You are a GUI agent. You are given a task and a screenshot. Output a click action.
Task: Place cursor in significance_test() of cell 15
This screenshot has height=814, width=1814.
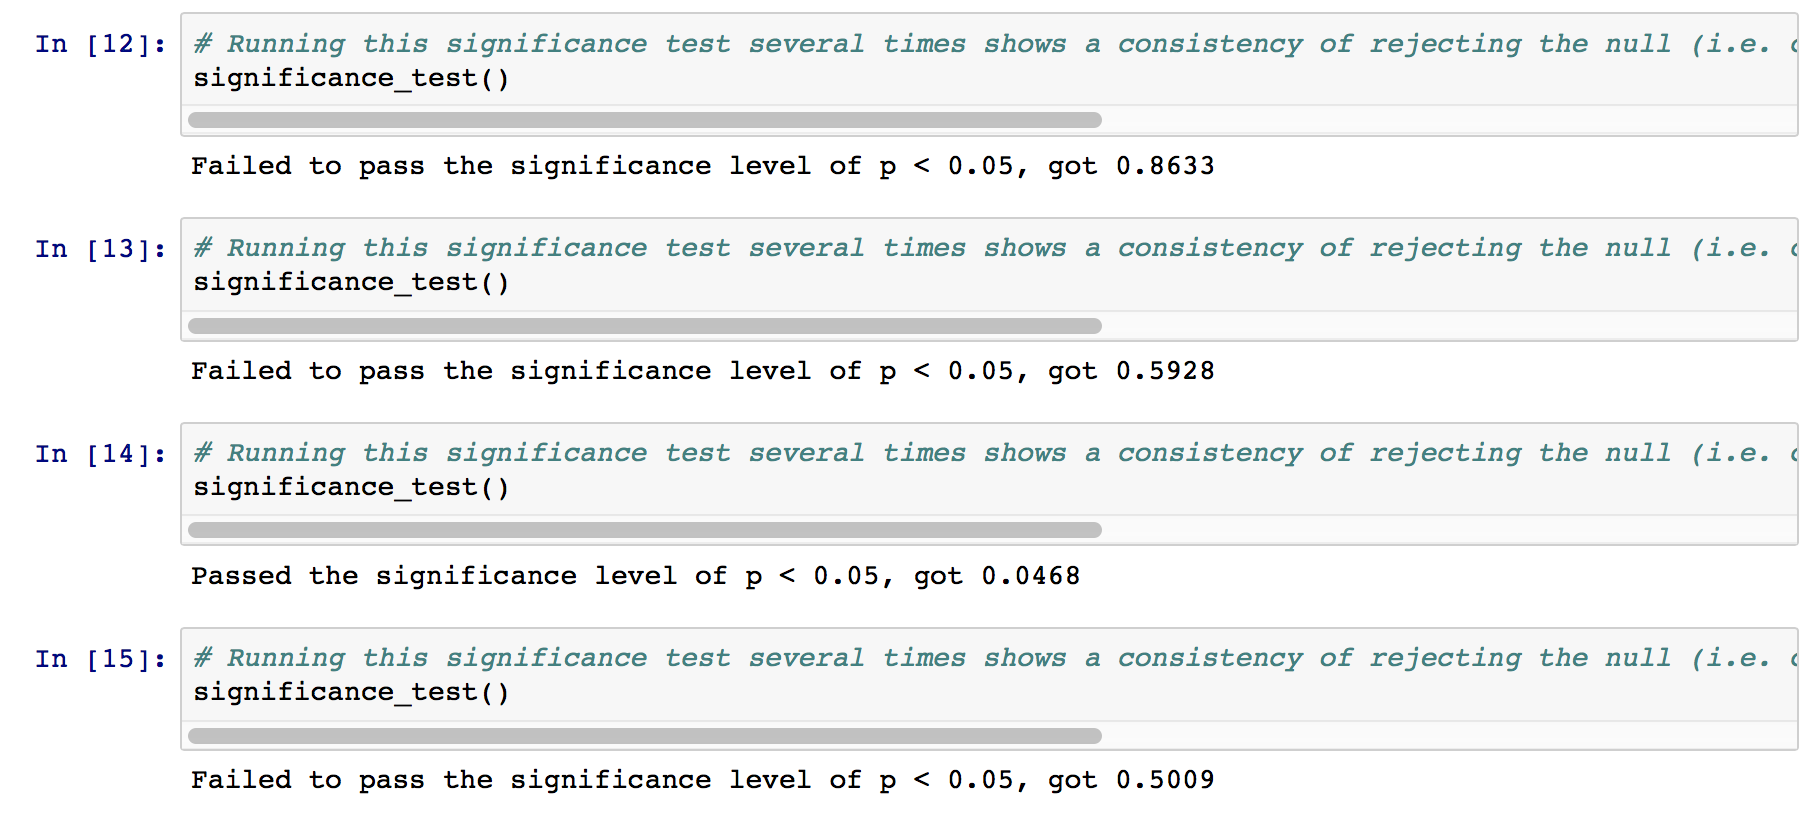[x=351, y=692]
